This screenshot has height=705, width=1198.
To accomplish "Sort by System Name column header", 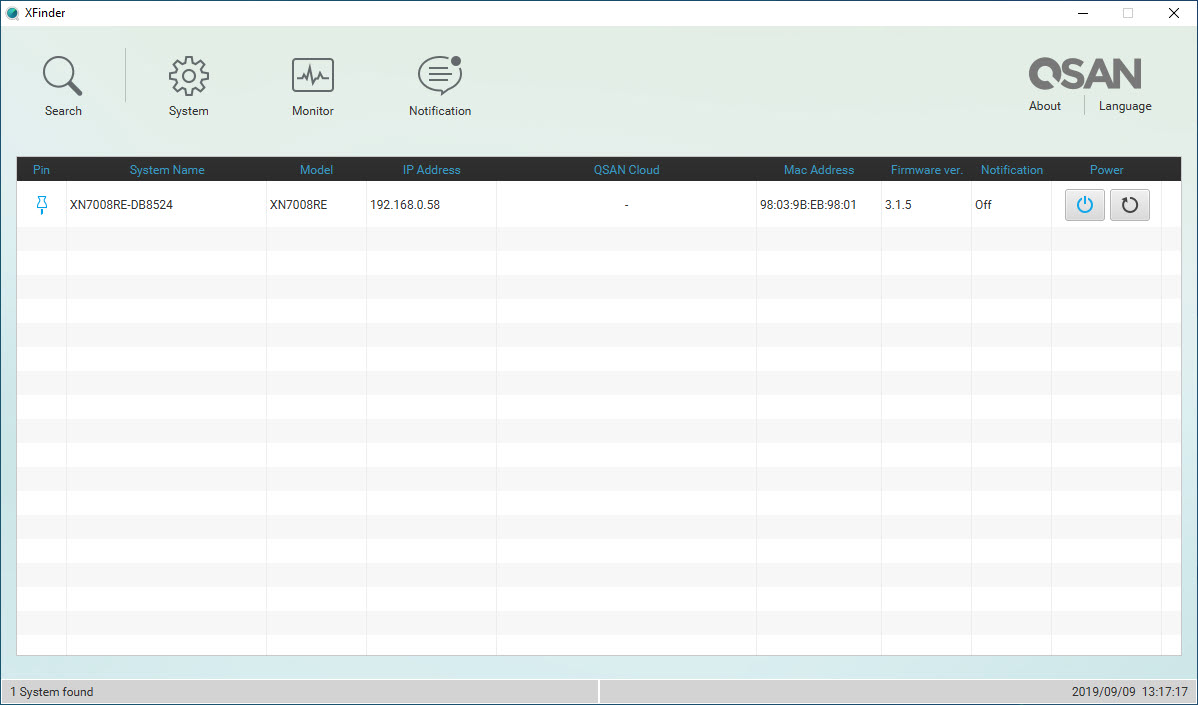I will (x=167, y=170).
